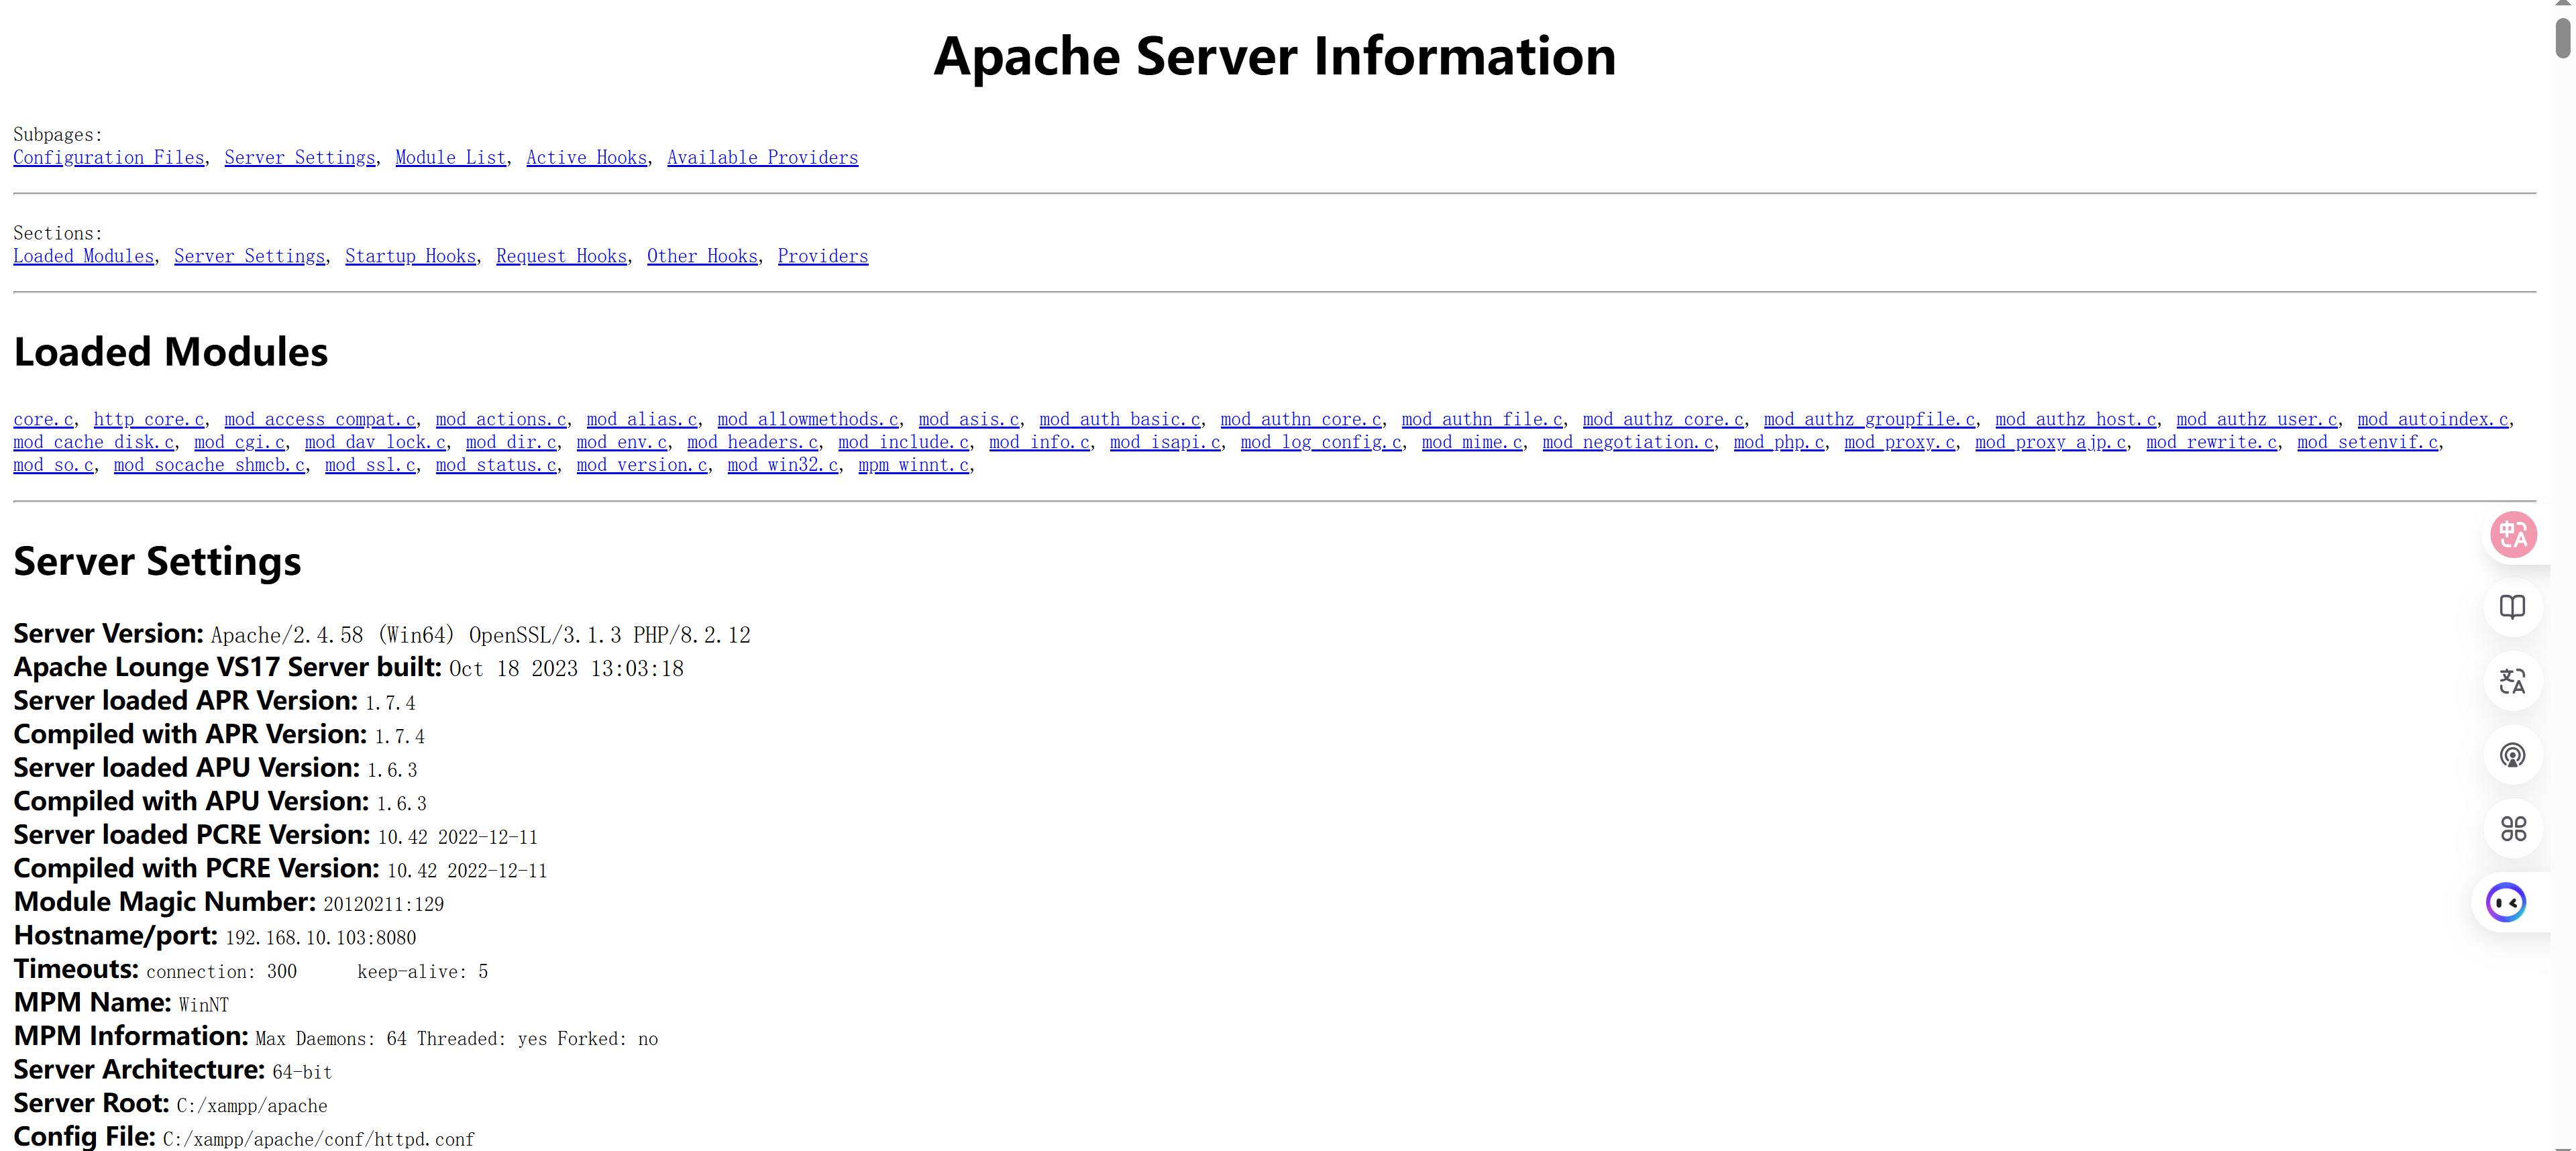Open mod_allowmethods.c module link
The height and width of the screenshot is (1151, 2576).
click(x=808, y=419)
